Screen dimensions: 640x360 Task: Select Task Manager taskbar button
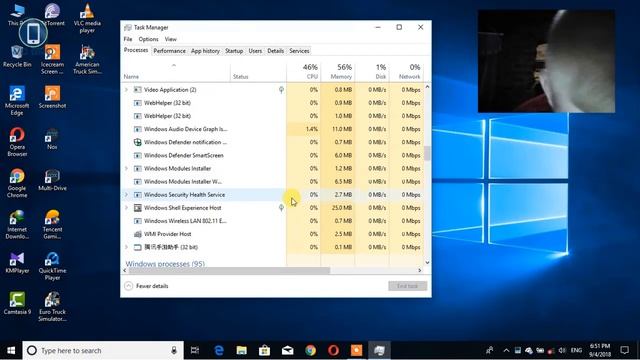click(x=379, y=350)
